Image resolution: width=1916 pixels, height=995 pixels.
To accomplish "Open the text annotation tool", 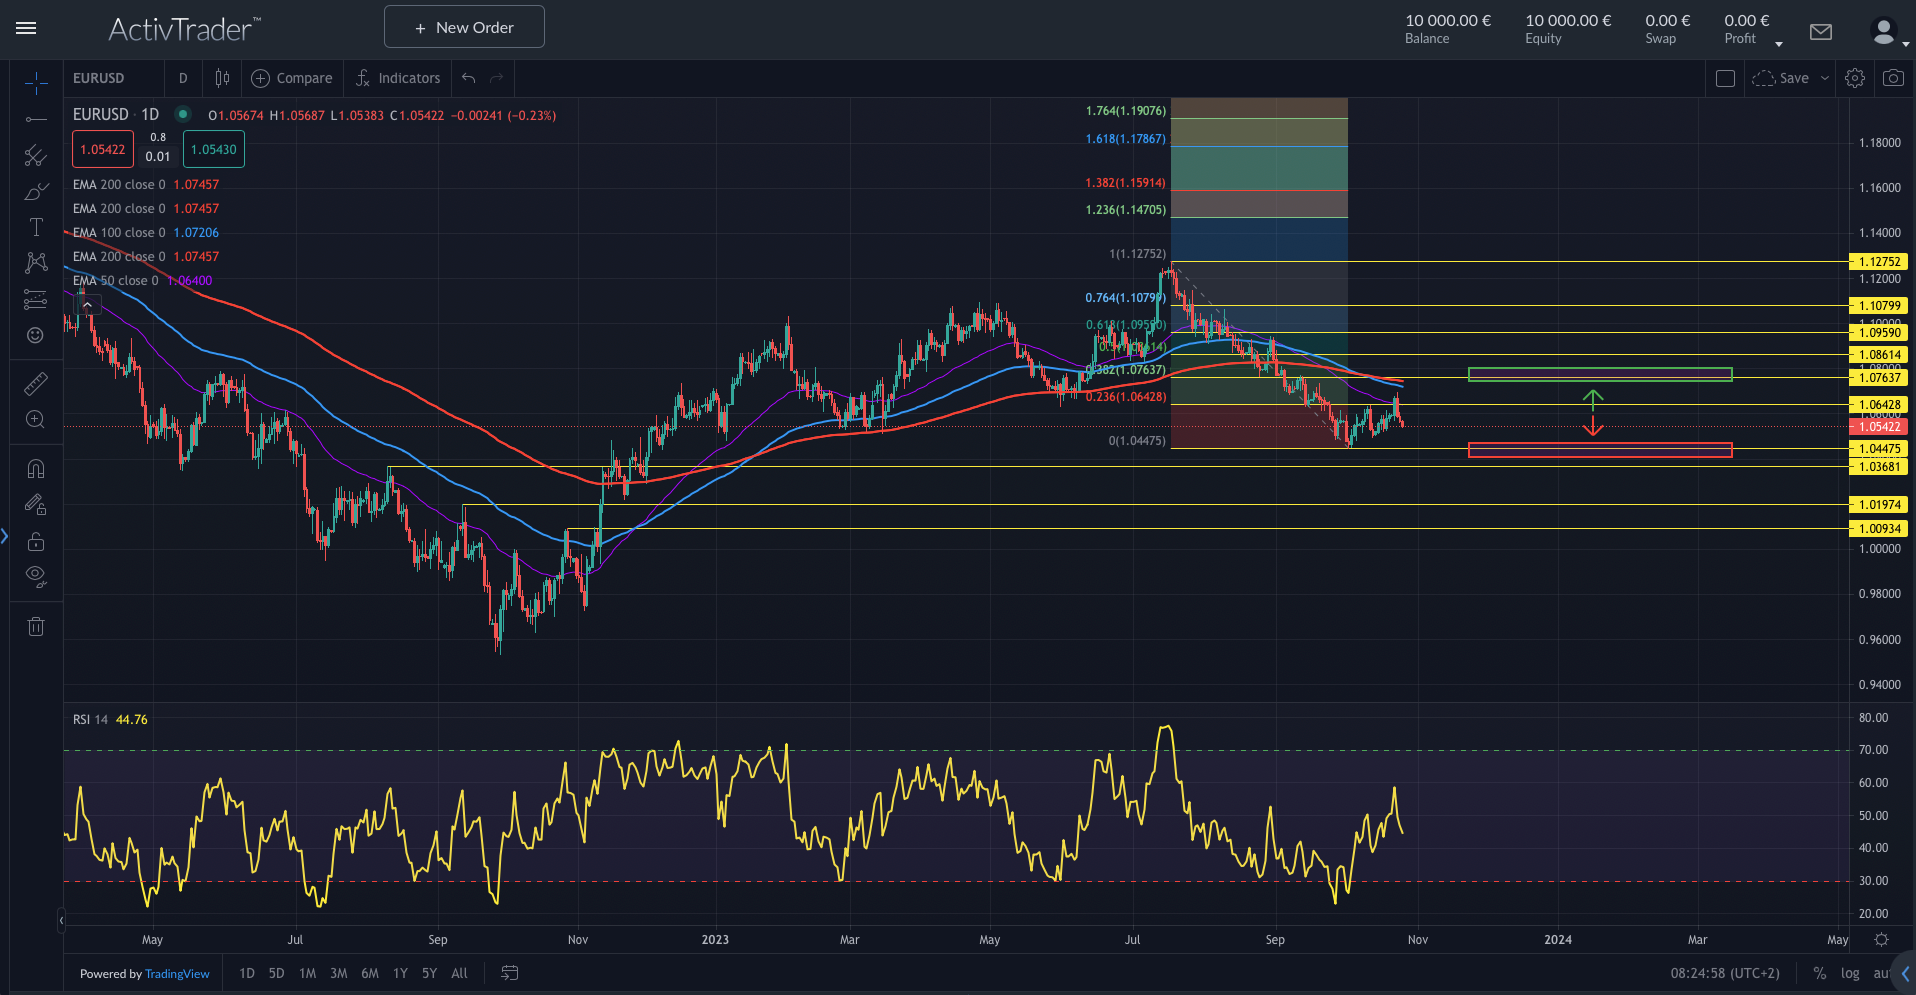I will [x=36, y=227].
